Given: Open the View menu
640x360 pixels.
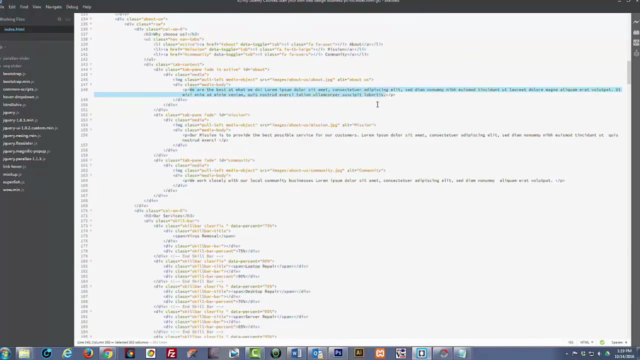Looking at the screenshot, I should [37, 7].
